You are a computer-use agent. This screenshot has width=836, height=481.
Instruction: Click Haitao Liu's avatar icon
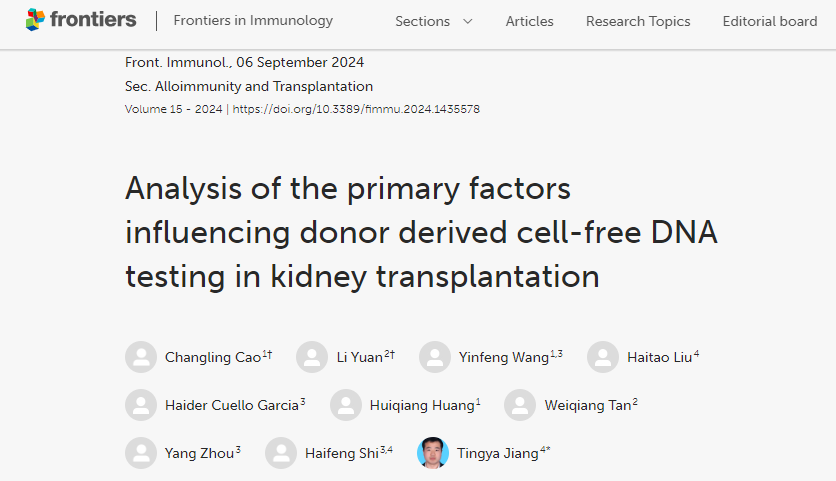click(603, 357)
